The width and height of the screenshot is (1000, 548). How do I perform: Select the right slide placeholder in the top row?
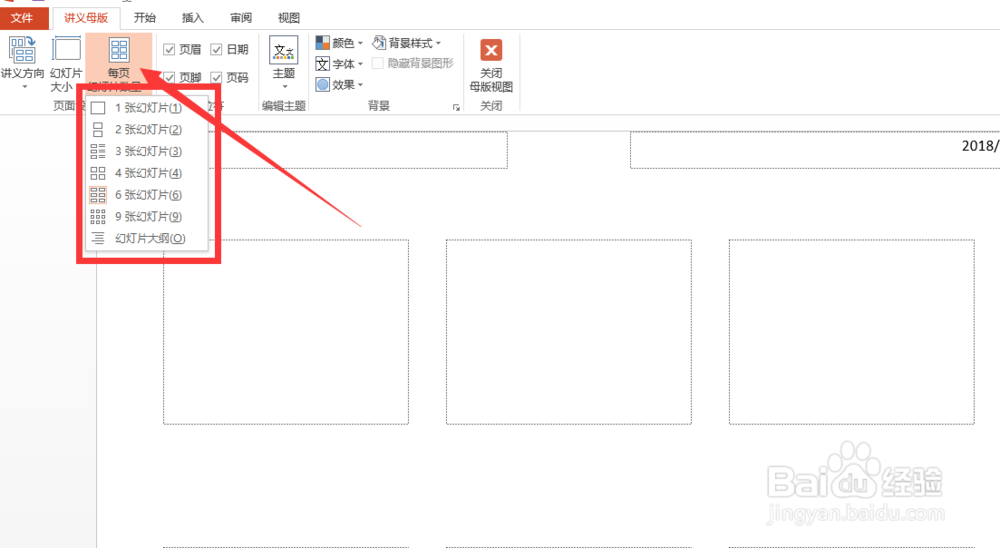click(851, 332)
